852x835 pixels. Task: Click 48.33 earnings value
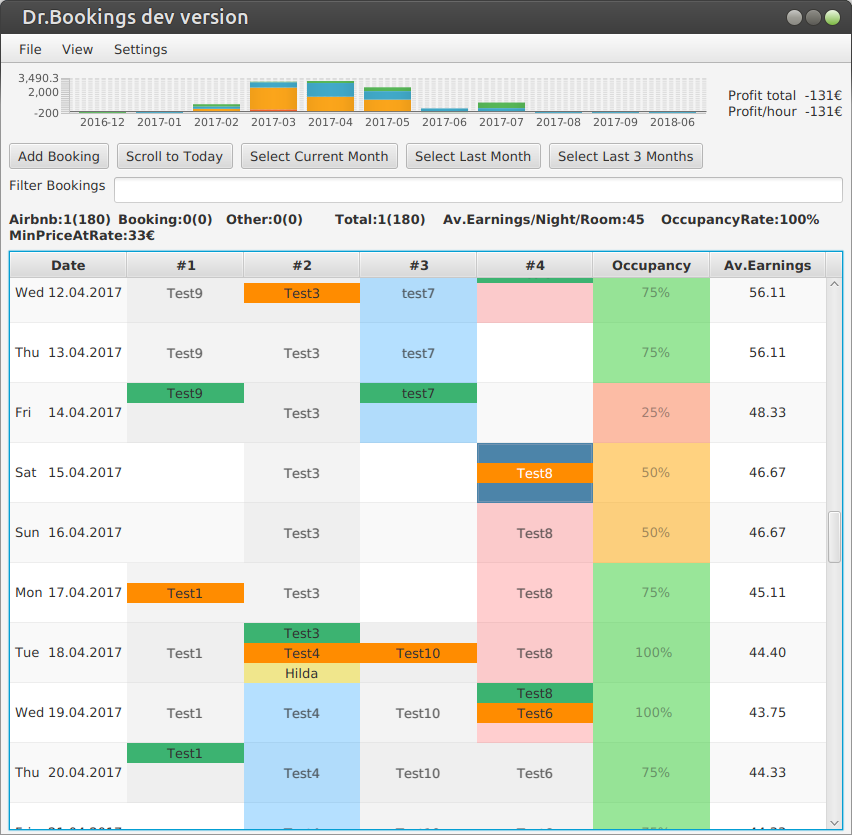[767, 412]
